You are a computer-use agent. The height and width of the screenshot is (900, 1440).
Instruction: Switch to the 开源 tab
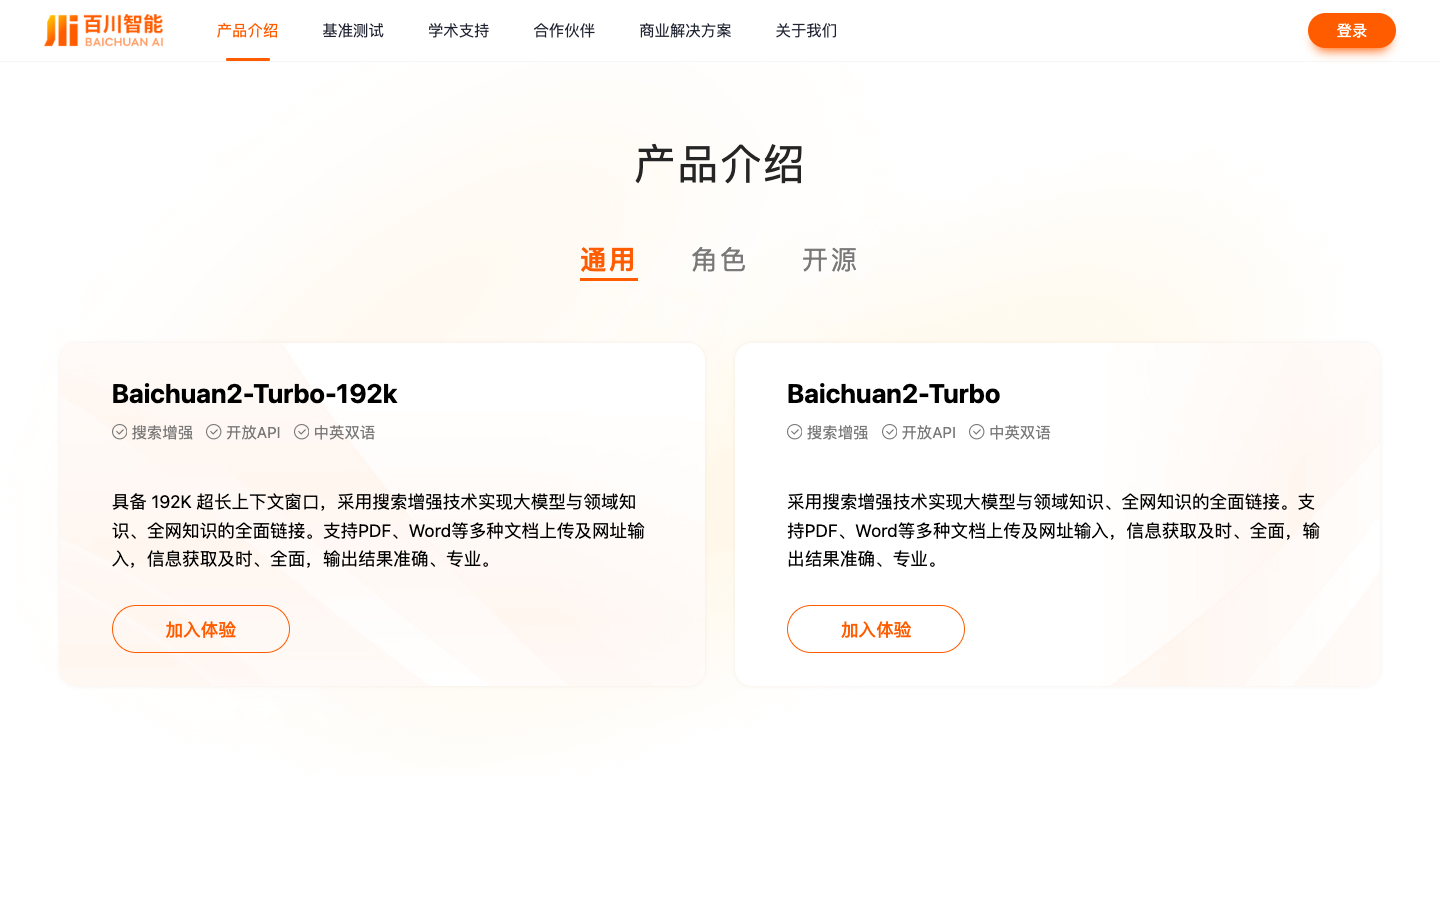(830, 260)
